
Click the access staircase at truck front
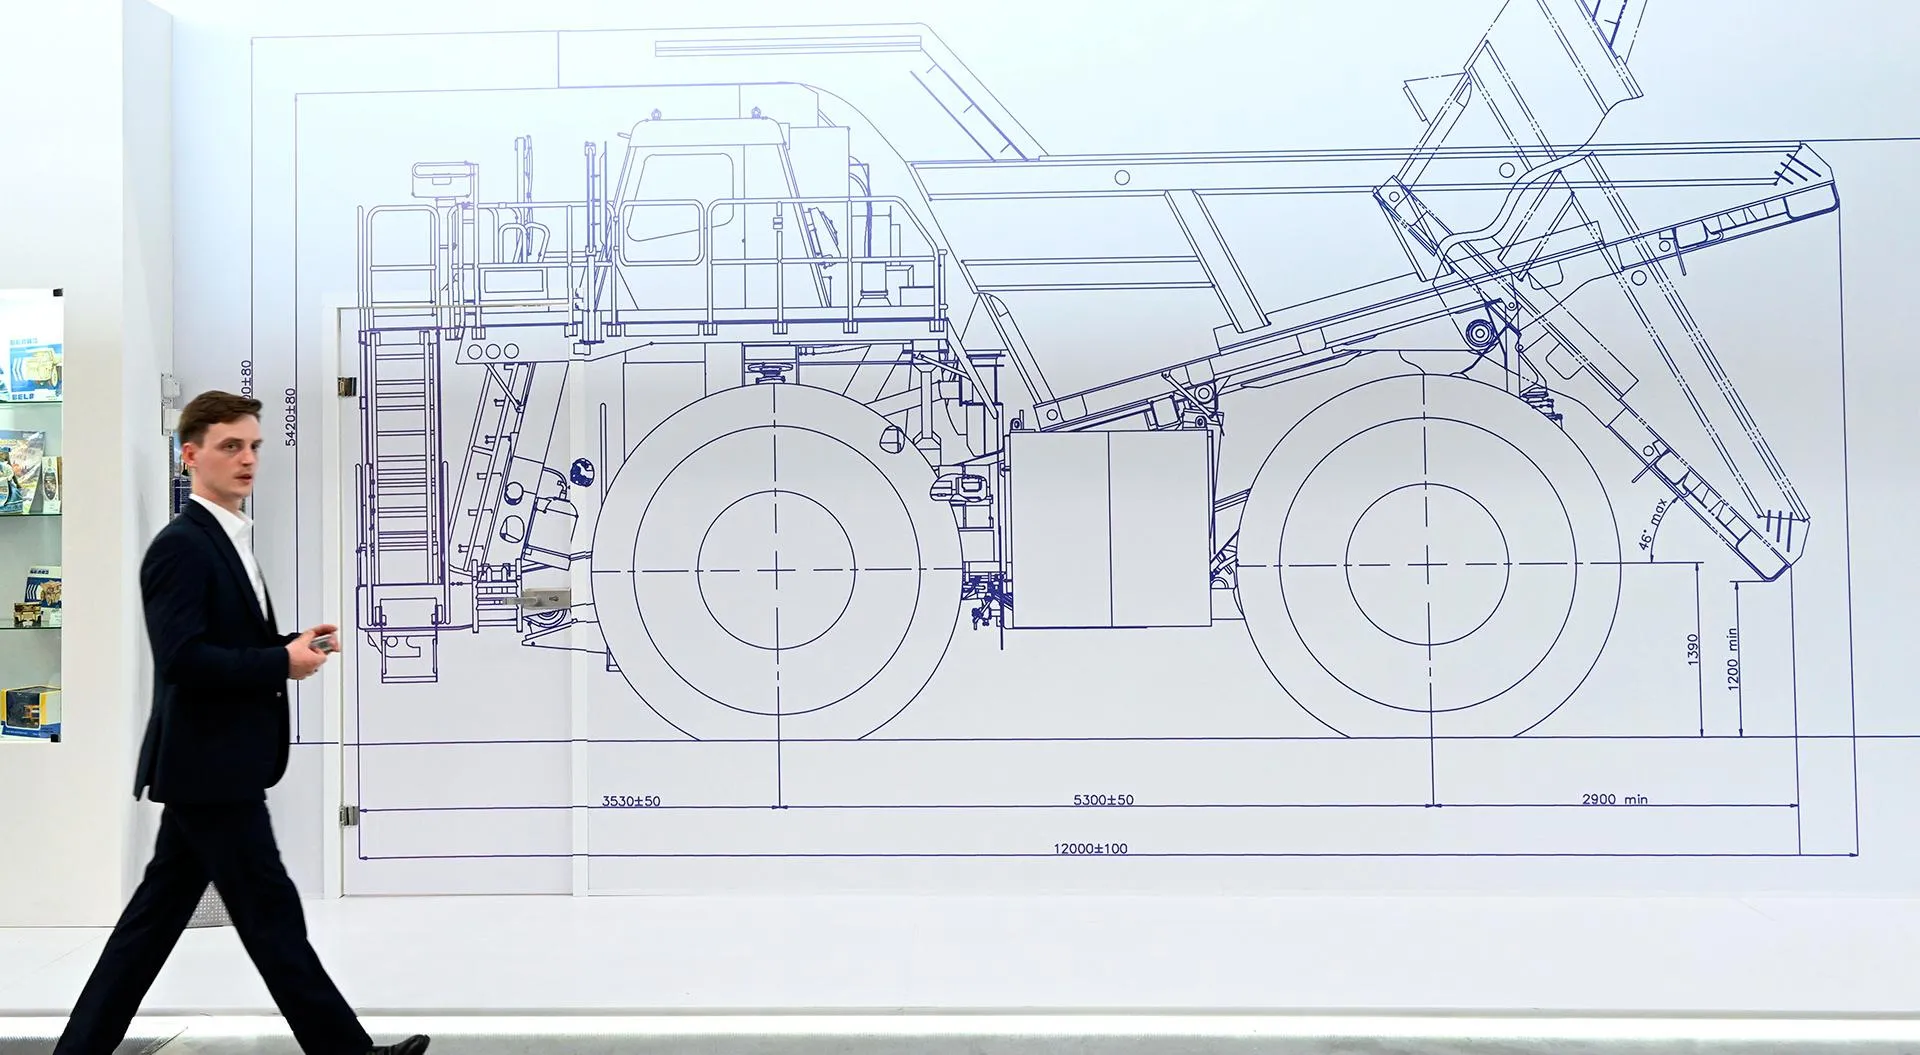pyautogui.click(x=400, y=470)
